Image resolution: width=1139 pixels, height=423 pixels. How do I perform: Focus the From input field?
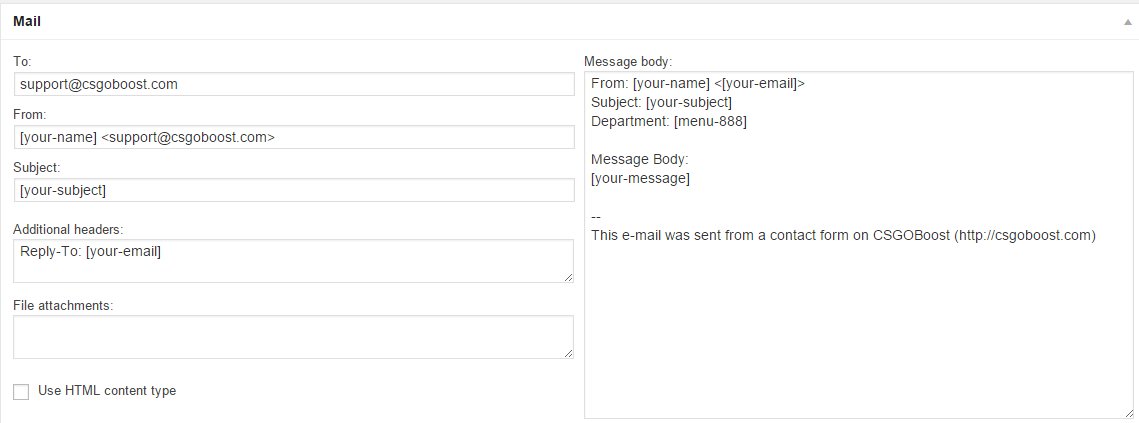click(x=293, y=137)
